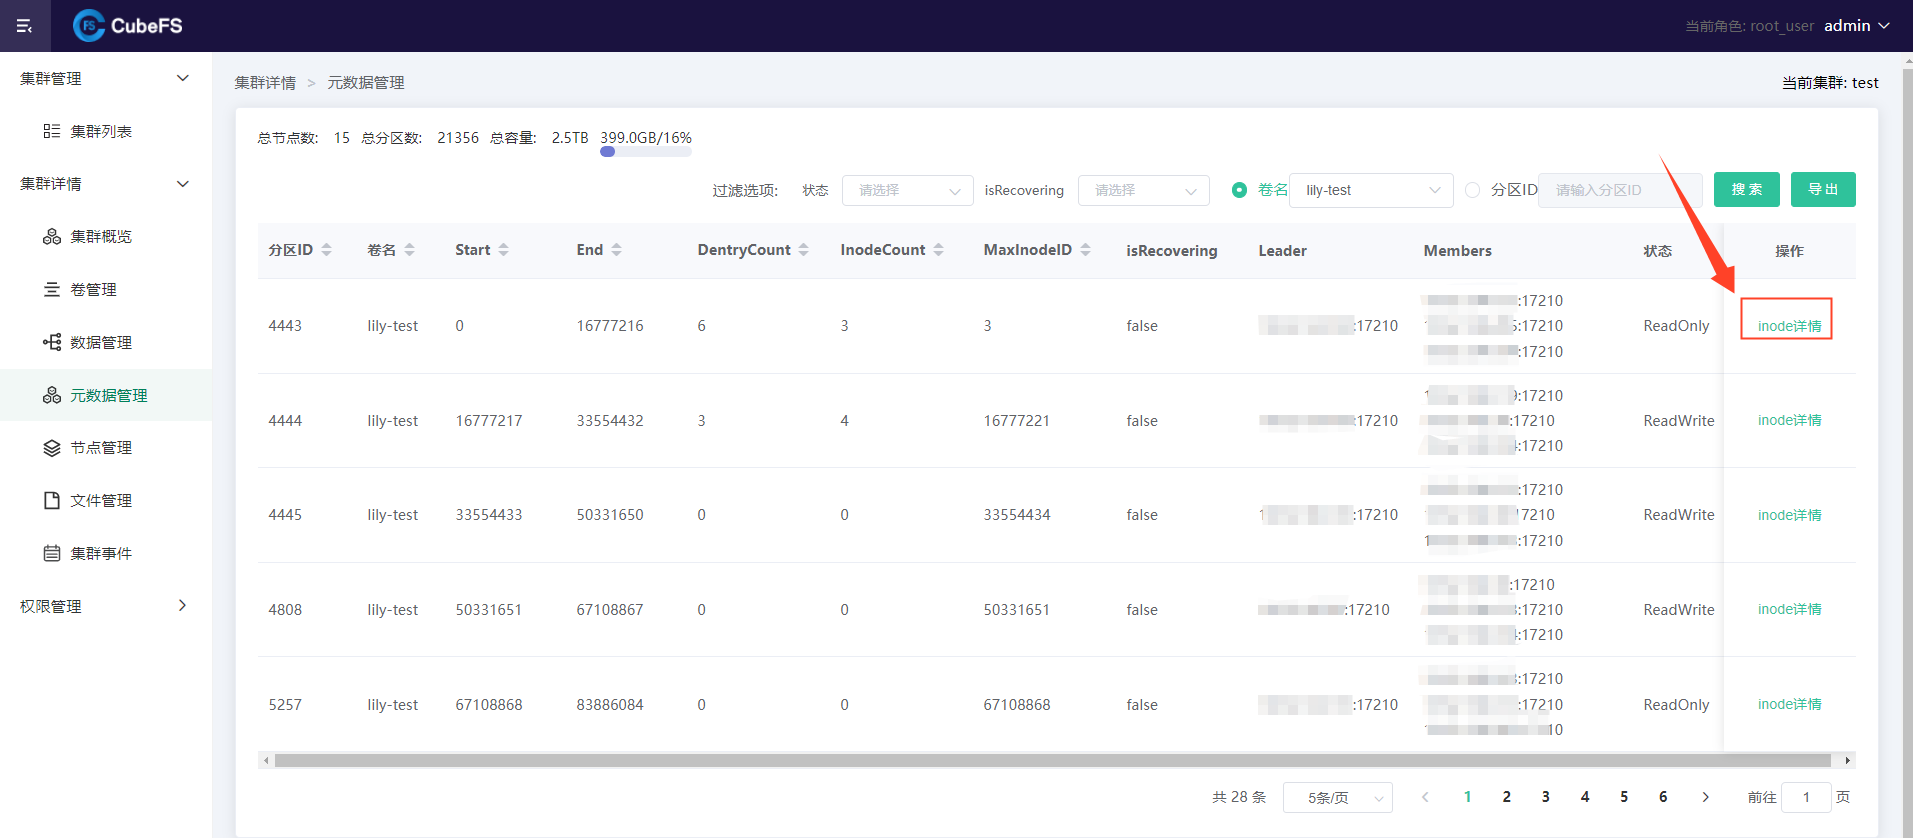Click the 元数据管理 icon

coord(52,395)
